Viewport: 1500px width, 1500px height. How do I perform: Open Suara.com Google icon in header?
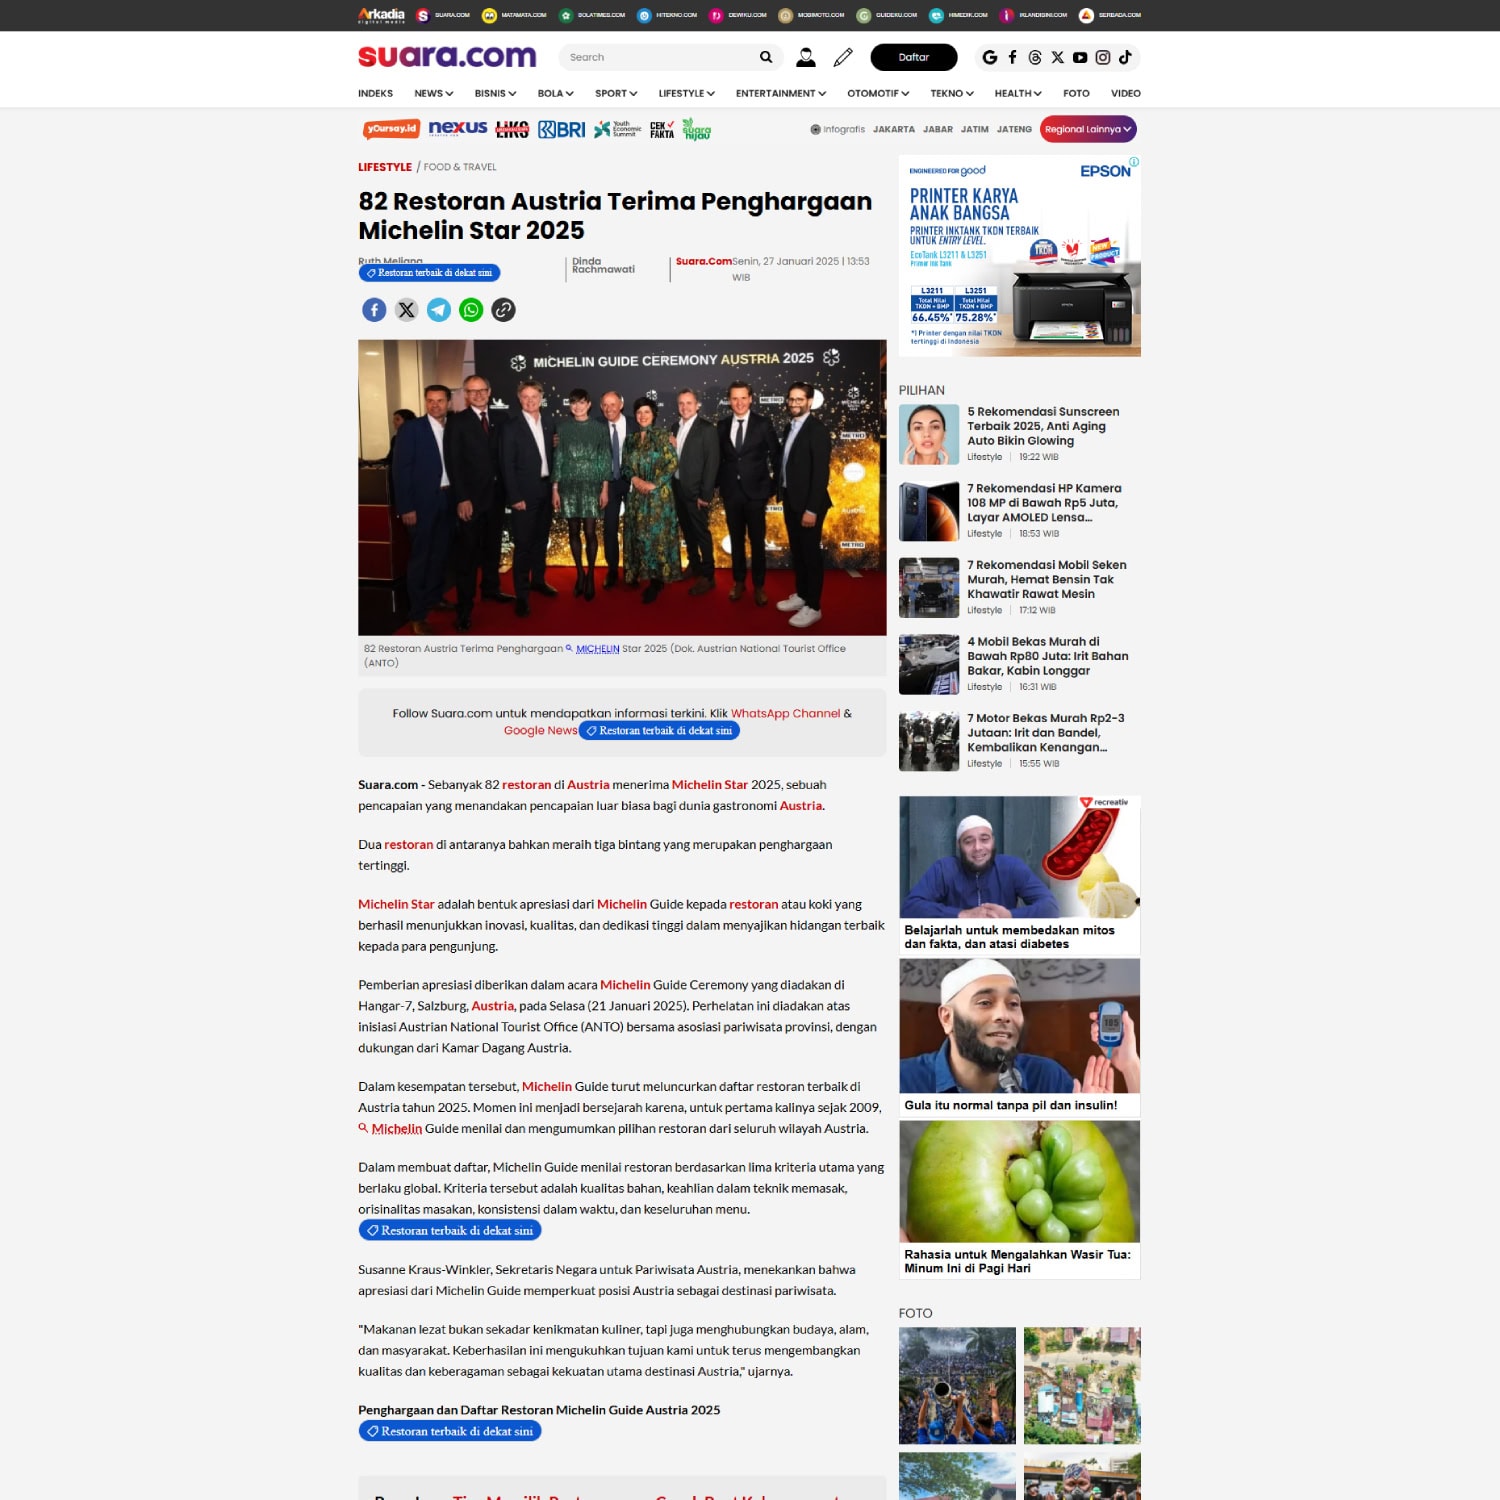(990, 57)
